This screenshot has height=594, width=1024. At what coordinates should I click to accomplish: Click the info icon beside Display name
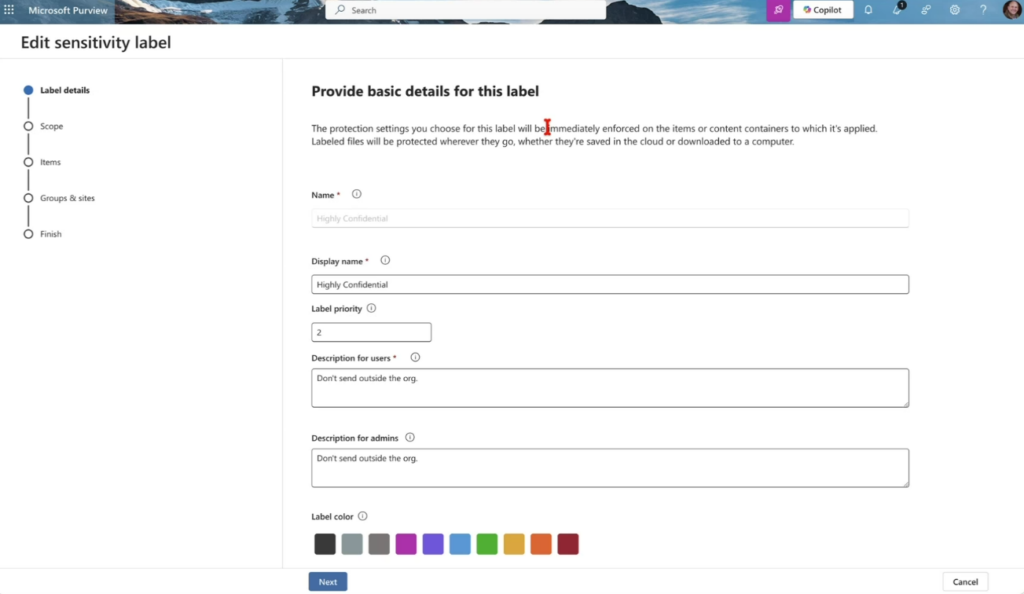tap(385, 260)
